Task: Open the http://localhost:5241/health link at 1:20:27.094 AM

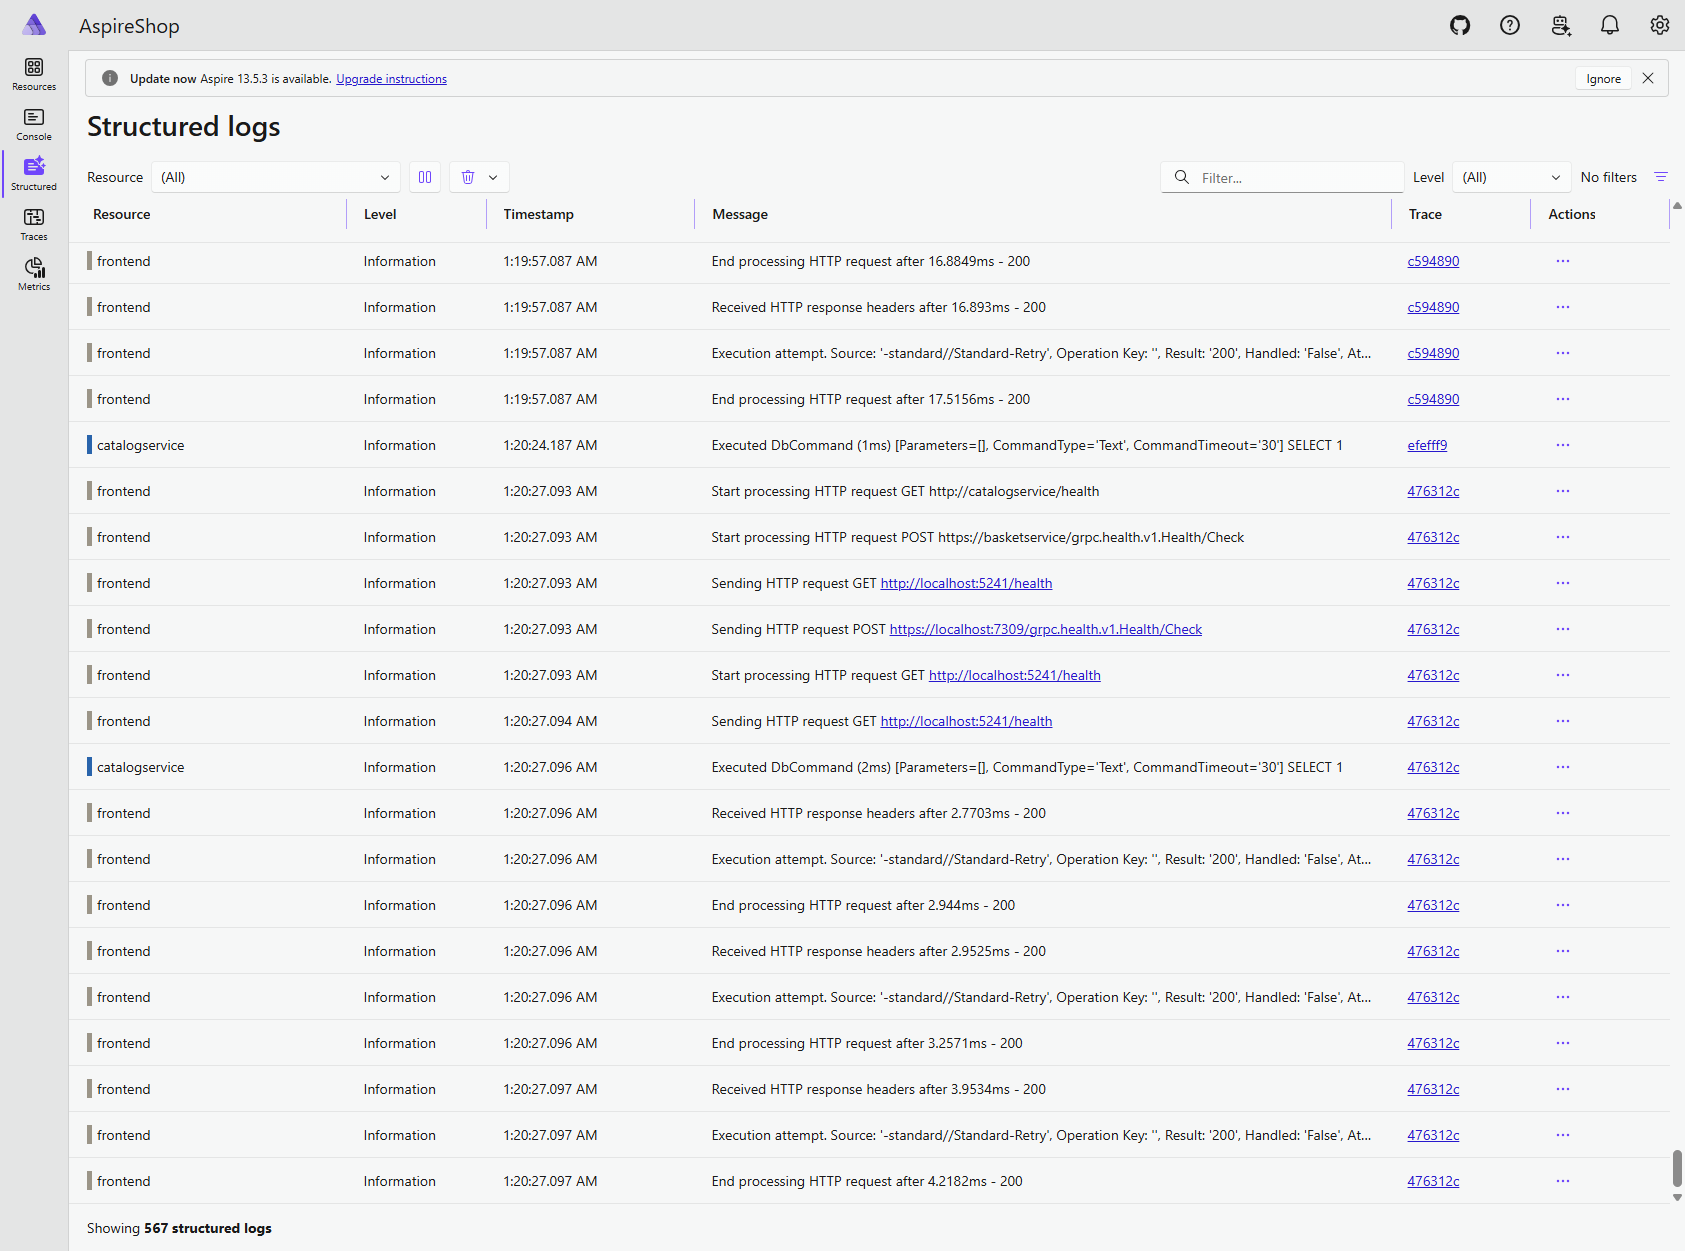Action: point(966,721)
